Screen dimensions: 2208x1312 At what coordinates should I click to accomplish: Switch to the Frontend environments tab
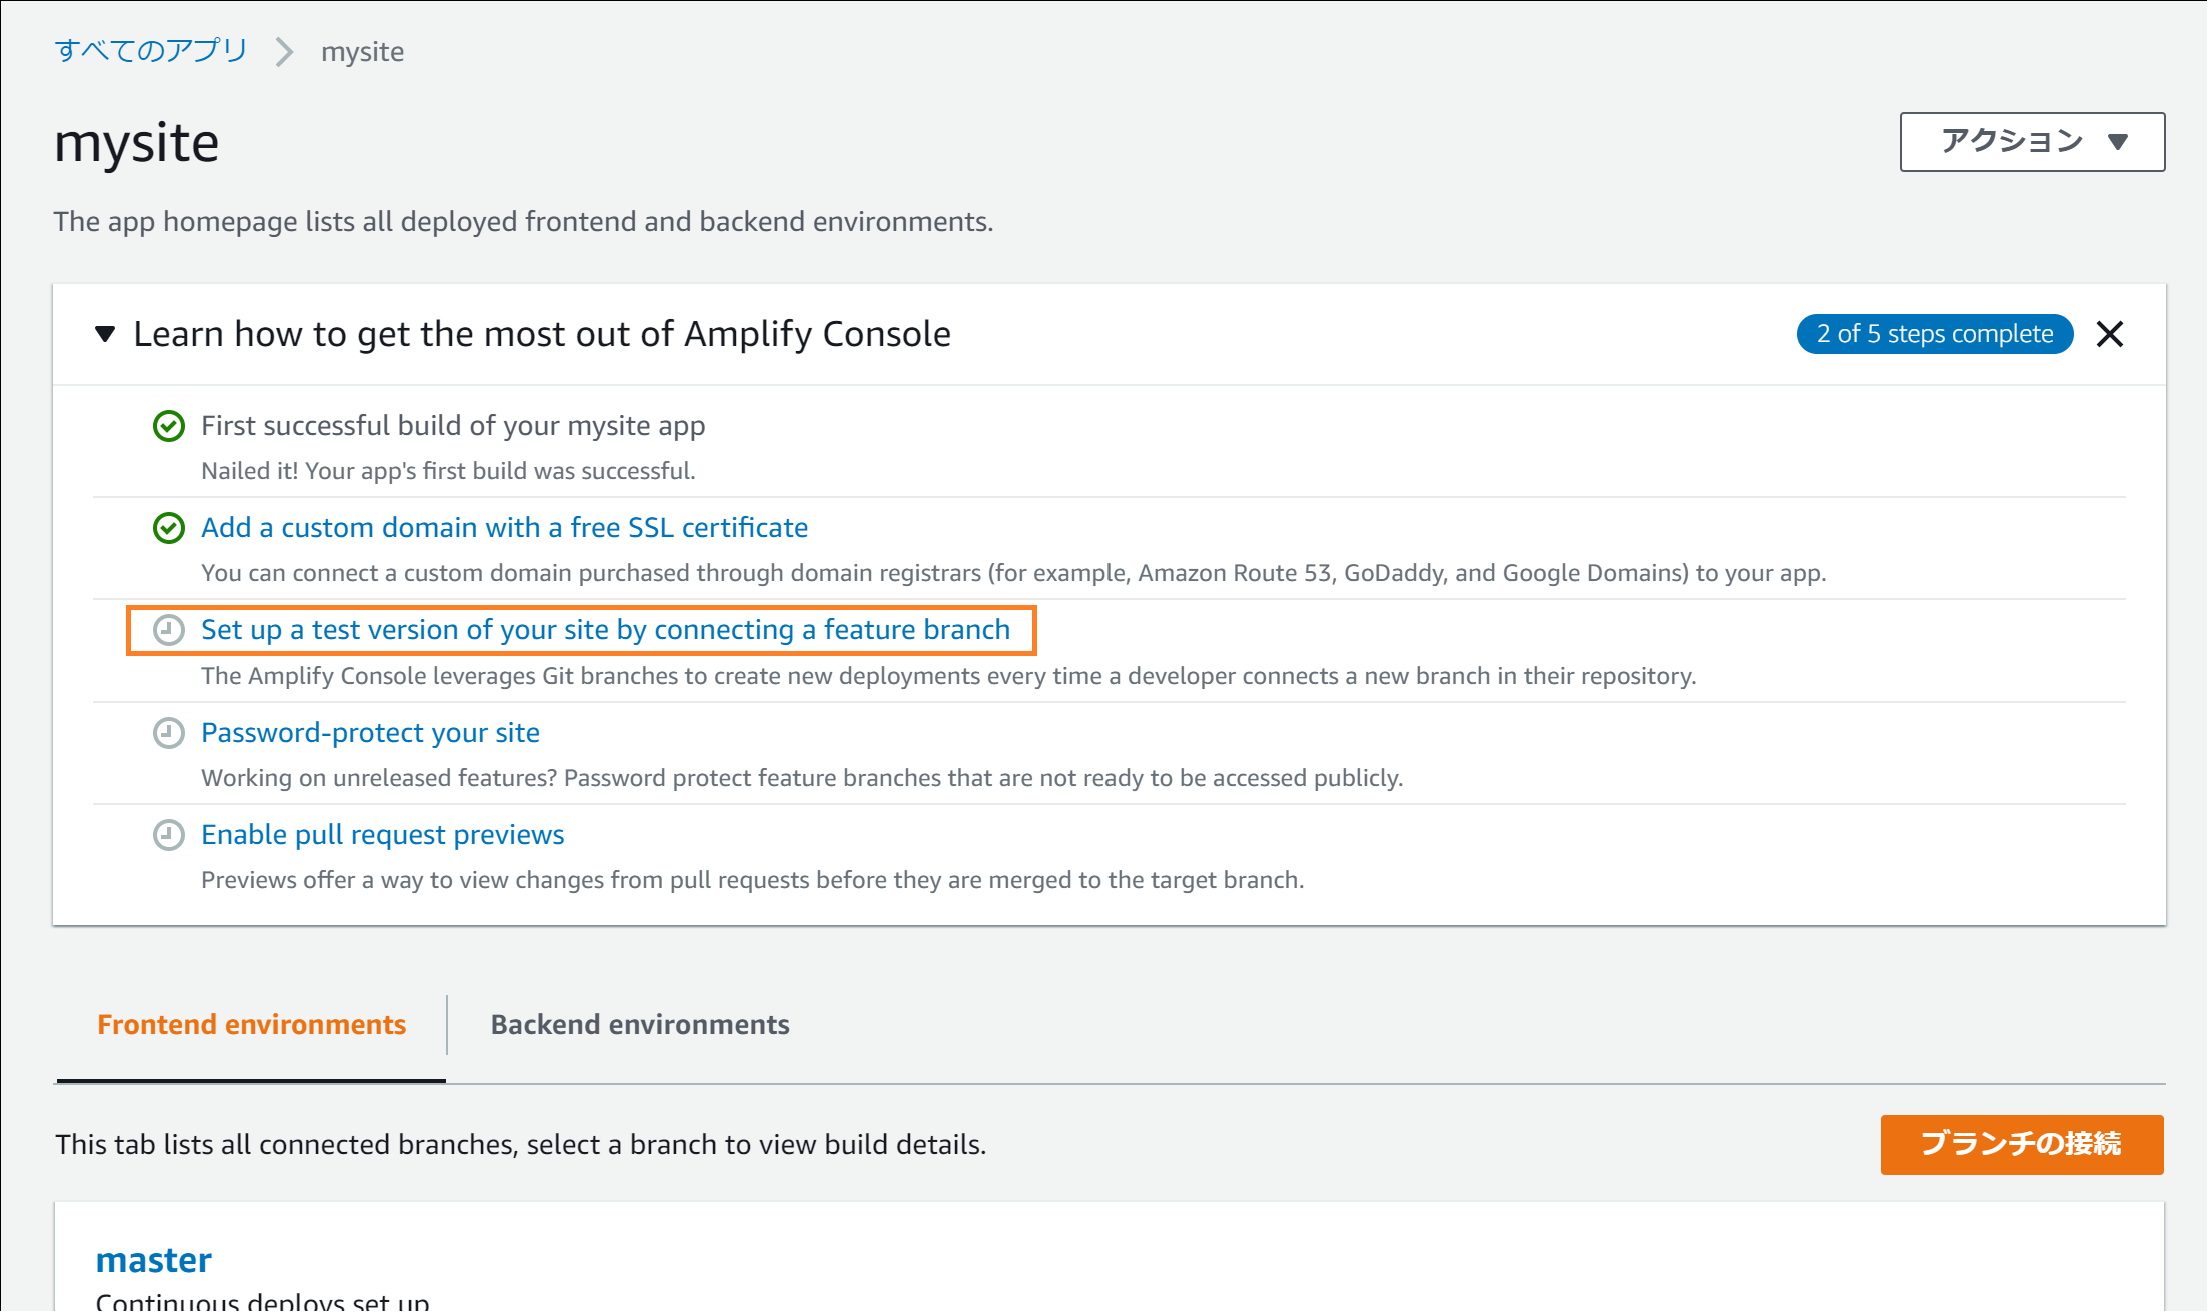(251, 1025)
